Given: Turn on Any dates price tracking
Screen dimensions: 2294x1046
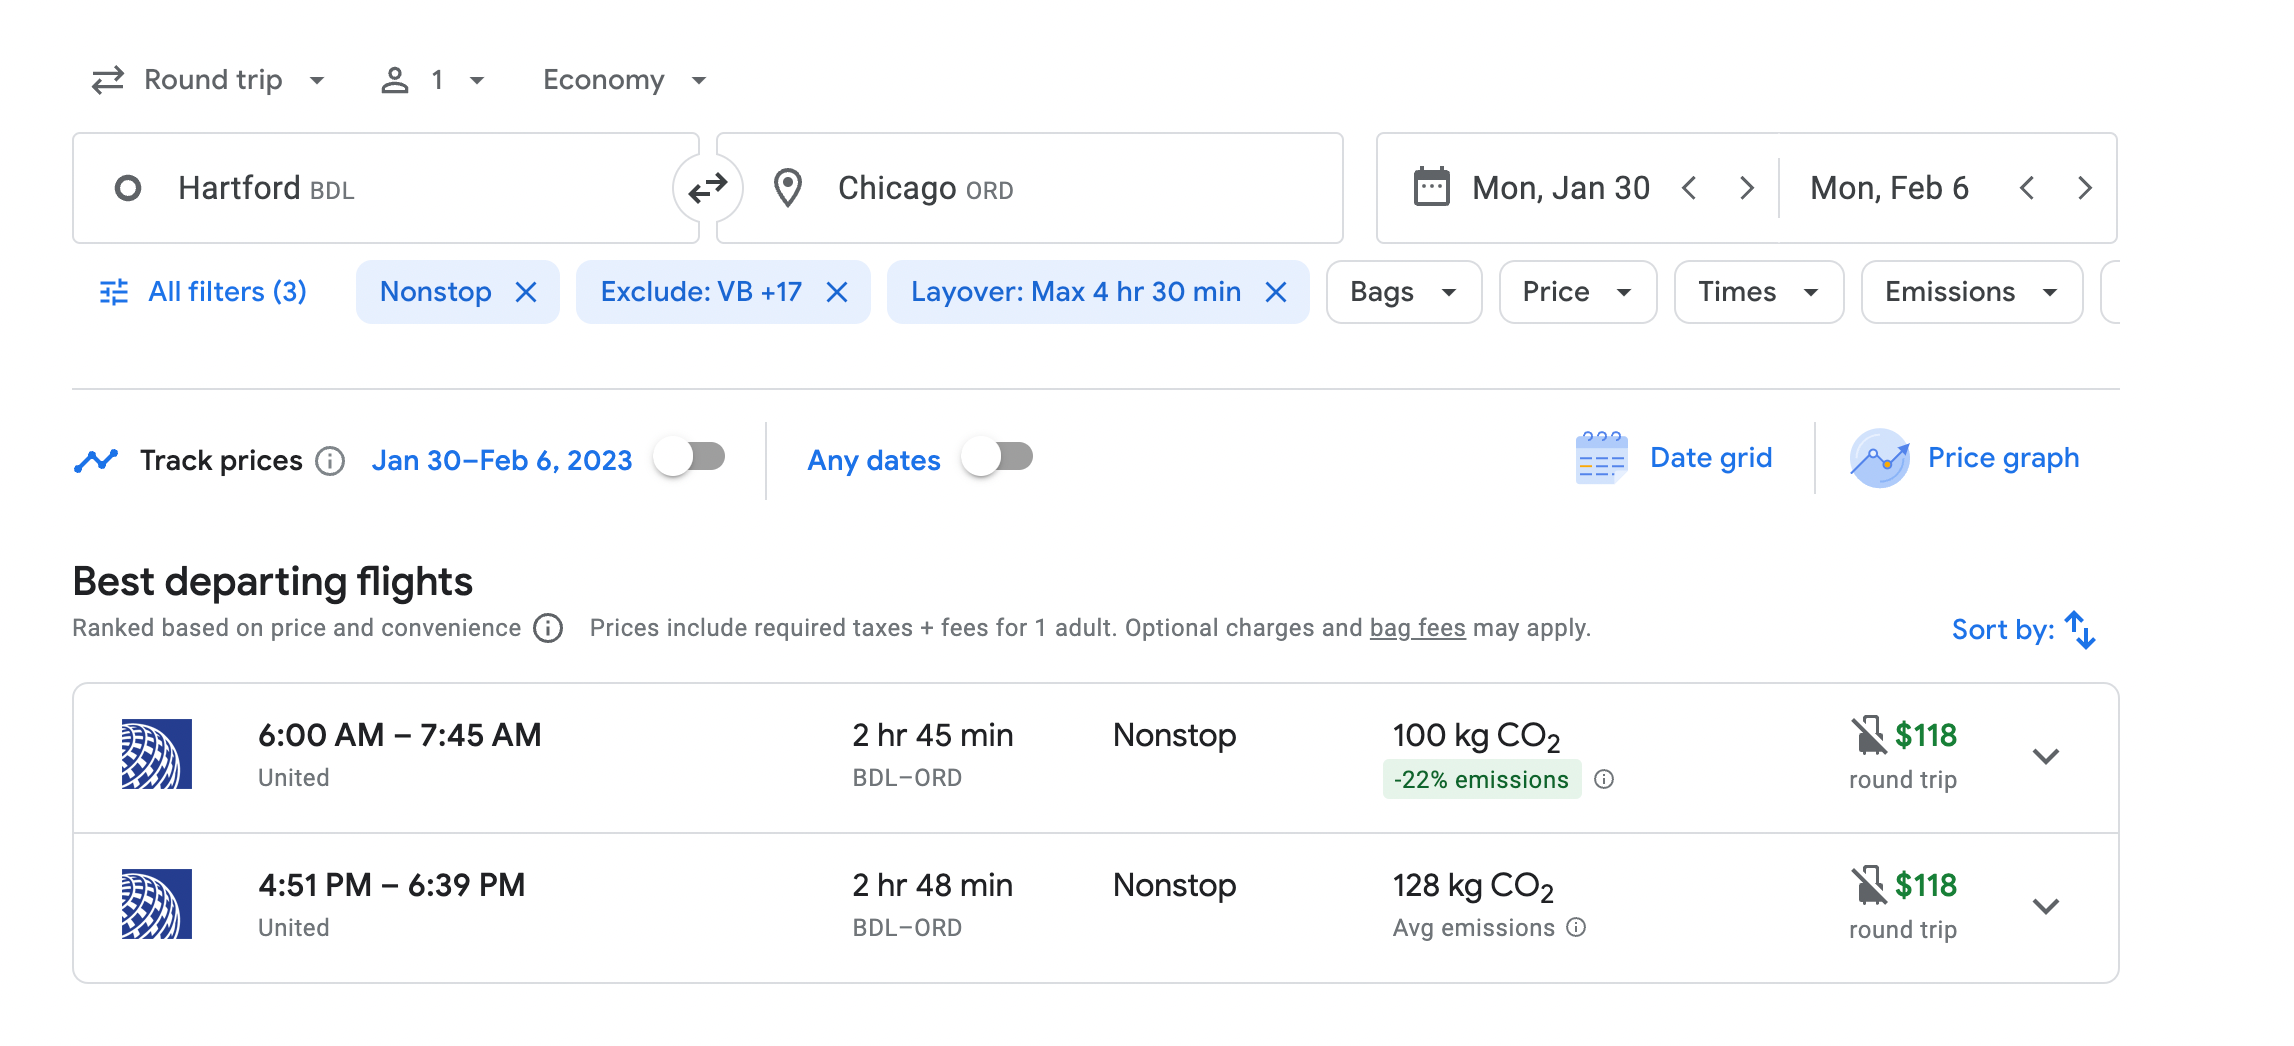Looking at the screenshot, I should point(998,458).
